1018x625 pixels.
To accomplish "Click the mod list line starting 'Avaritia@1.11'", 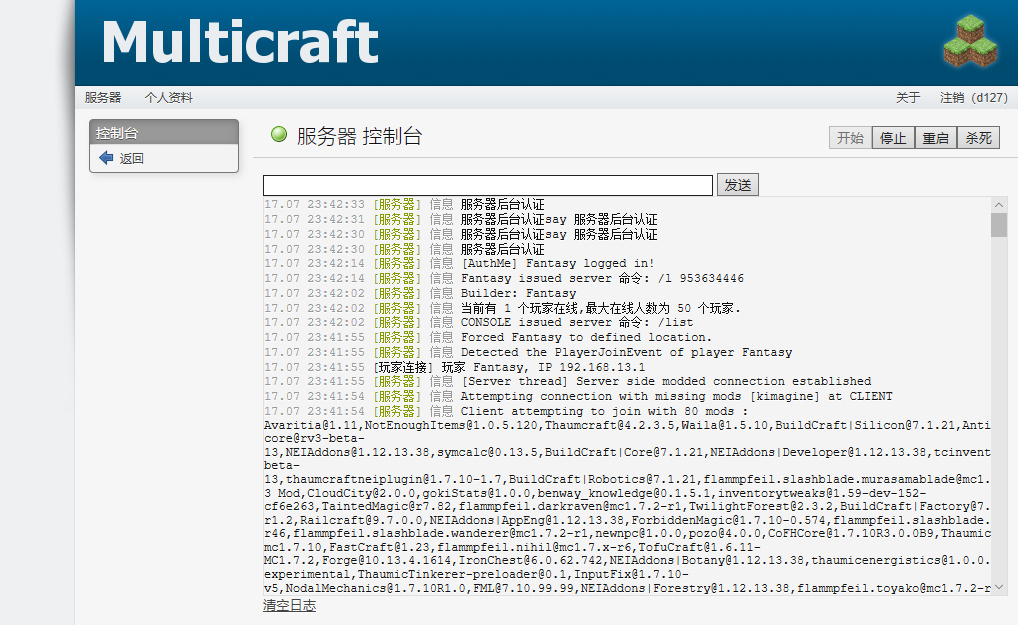I will coord(627,426).
